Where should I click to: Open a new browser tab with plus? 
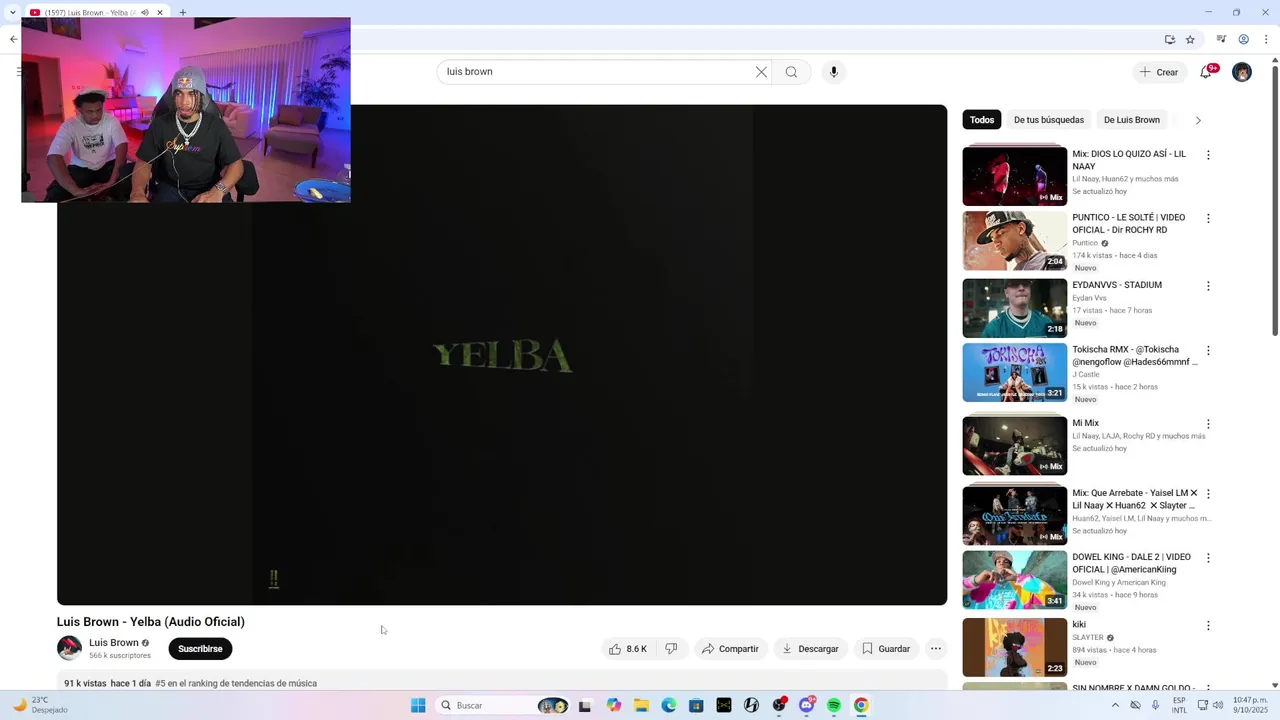click(183, 13)
